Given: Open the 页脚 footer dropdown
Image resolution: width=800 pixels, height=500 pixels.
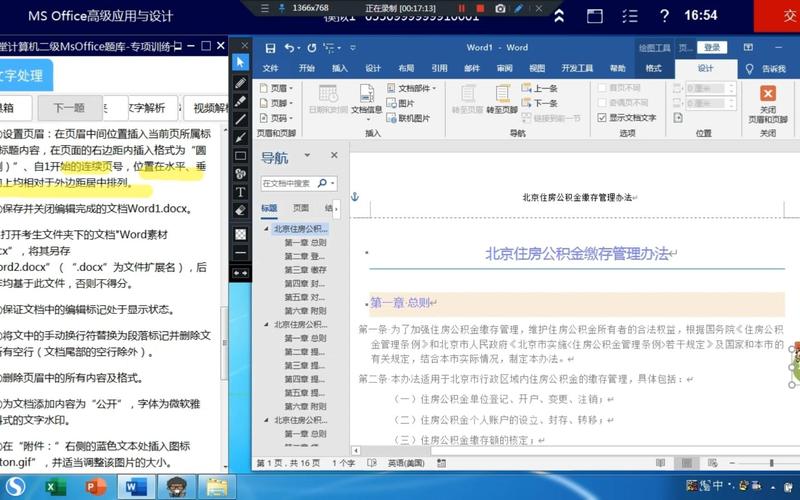Looking at the screenshot, I should [277, 103].
